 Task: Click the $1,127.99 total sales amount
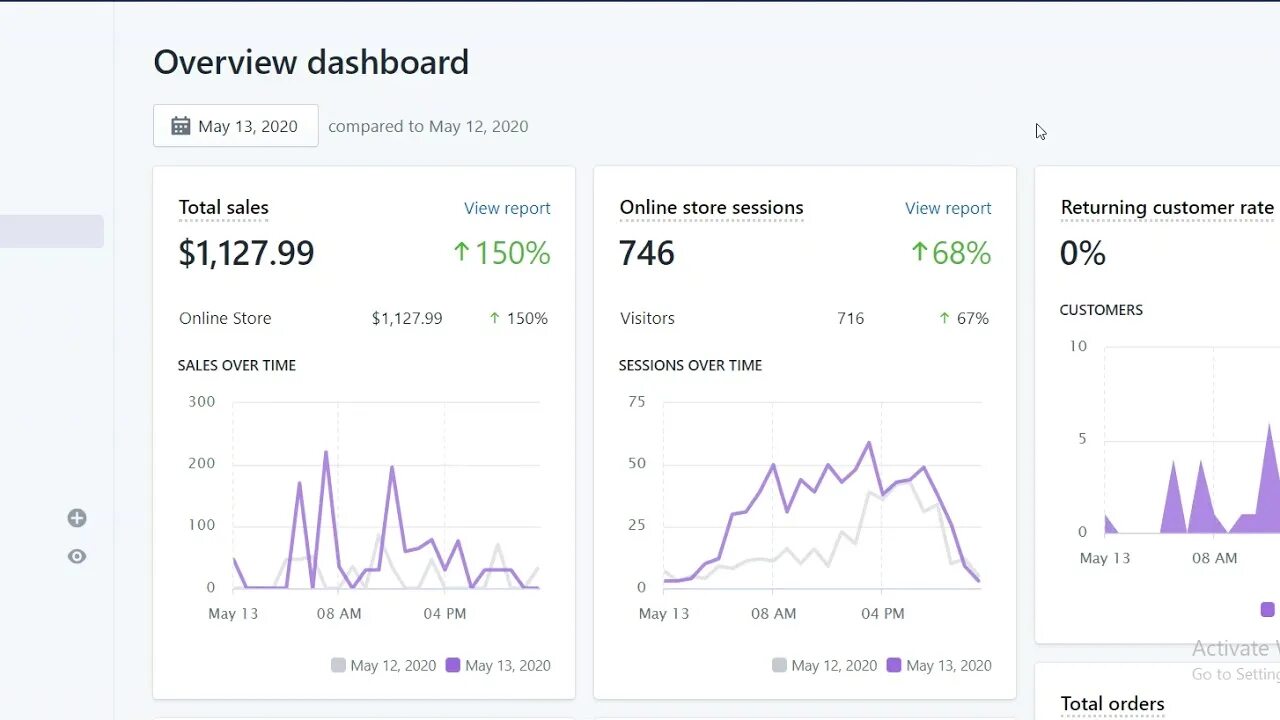coord(247,253)
